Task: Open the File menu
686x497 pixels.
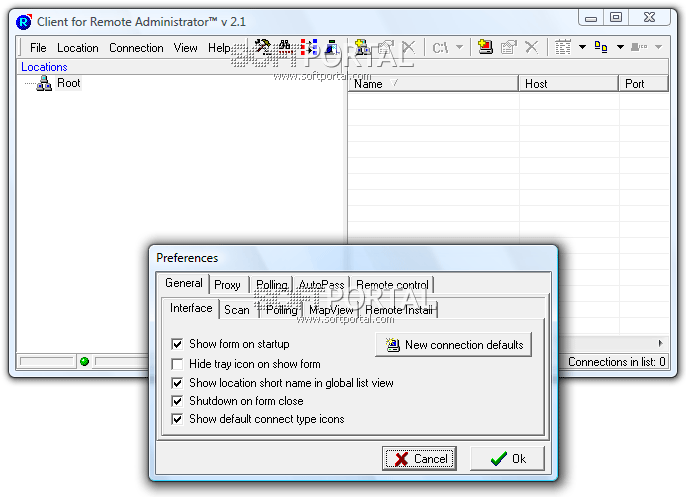Action: (x=38, y=48)
